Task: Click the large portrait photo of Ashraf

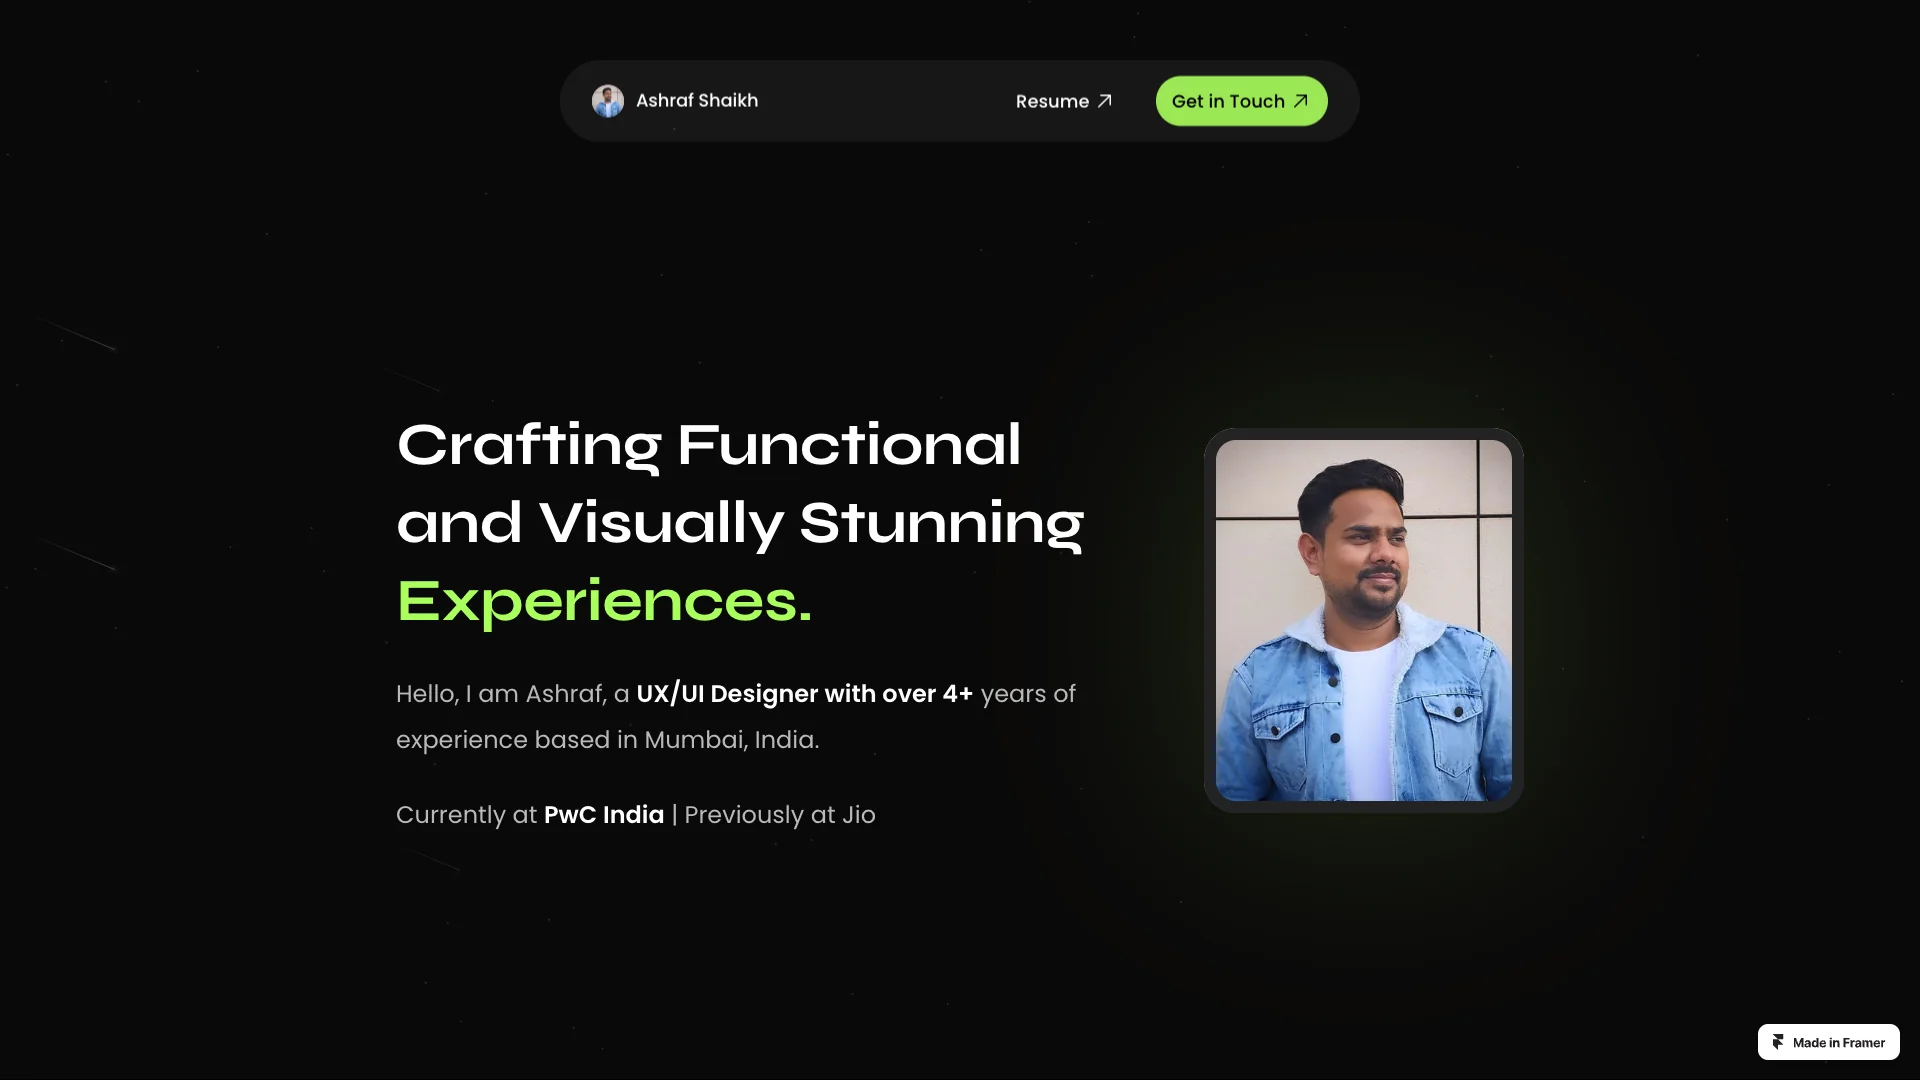Action: tap(1363, 620)
